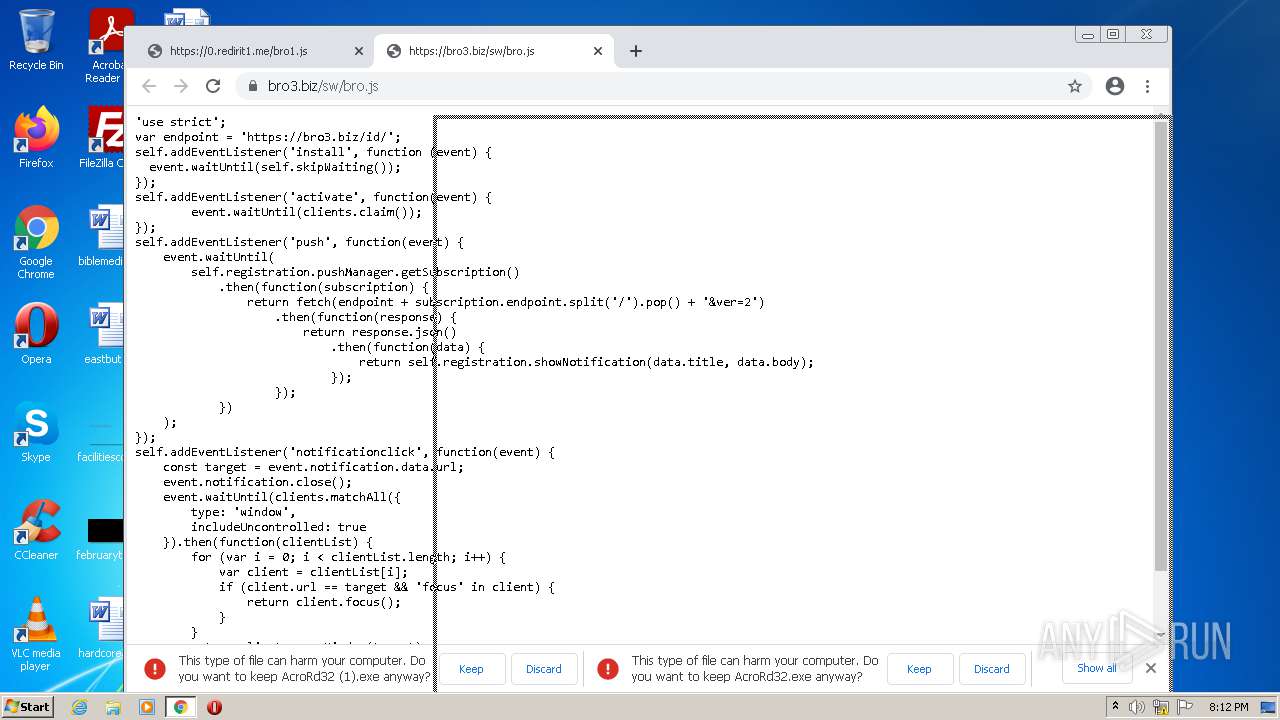
Task: Open Windows Explorer from the taskbar
Action: click(x=113, y=707)
